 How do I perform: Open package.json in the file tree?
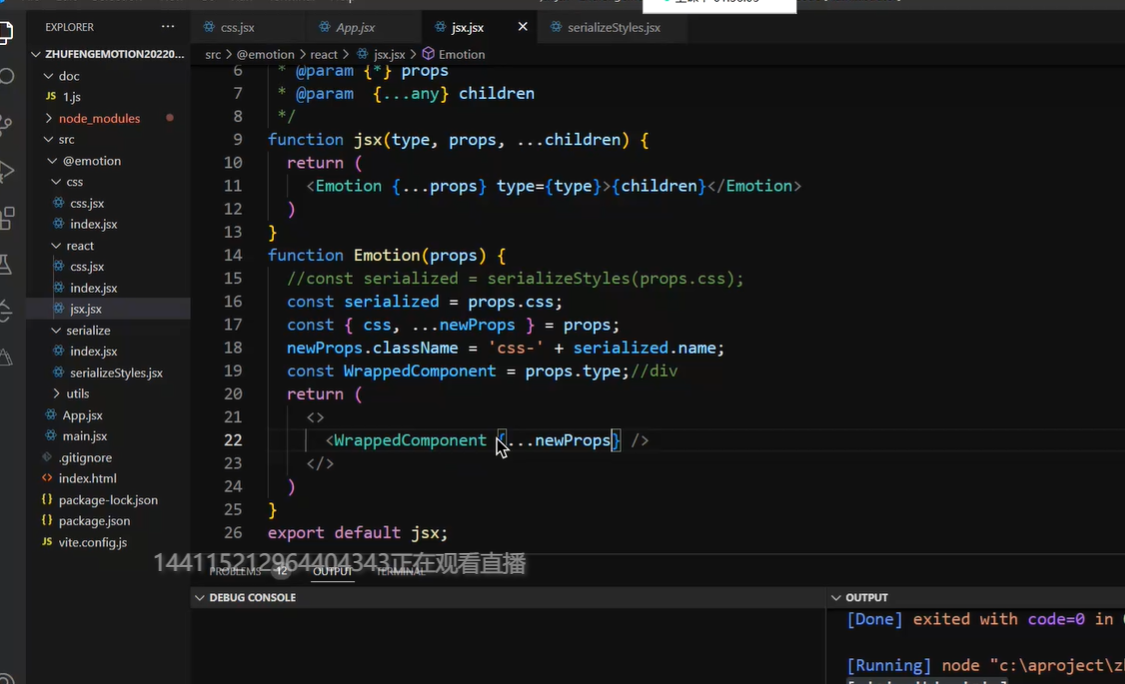point(94,521)
